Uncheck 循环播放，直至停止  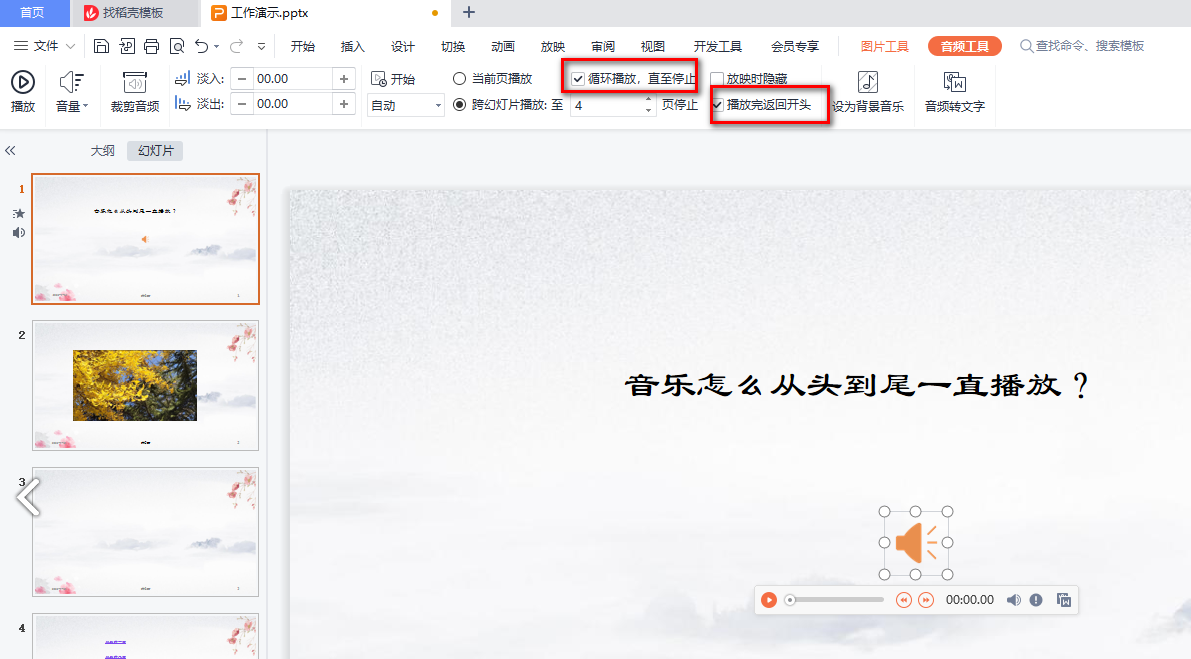coord(577,77)
